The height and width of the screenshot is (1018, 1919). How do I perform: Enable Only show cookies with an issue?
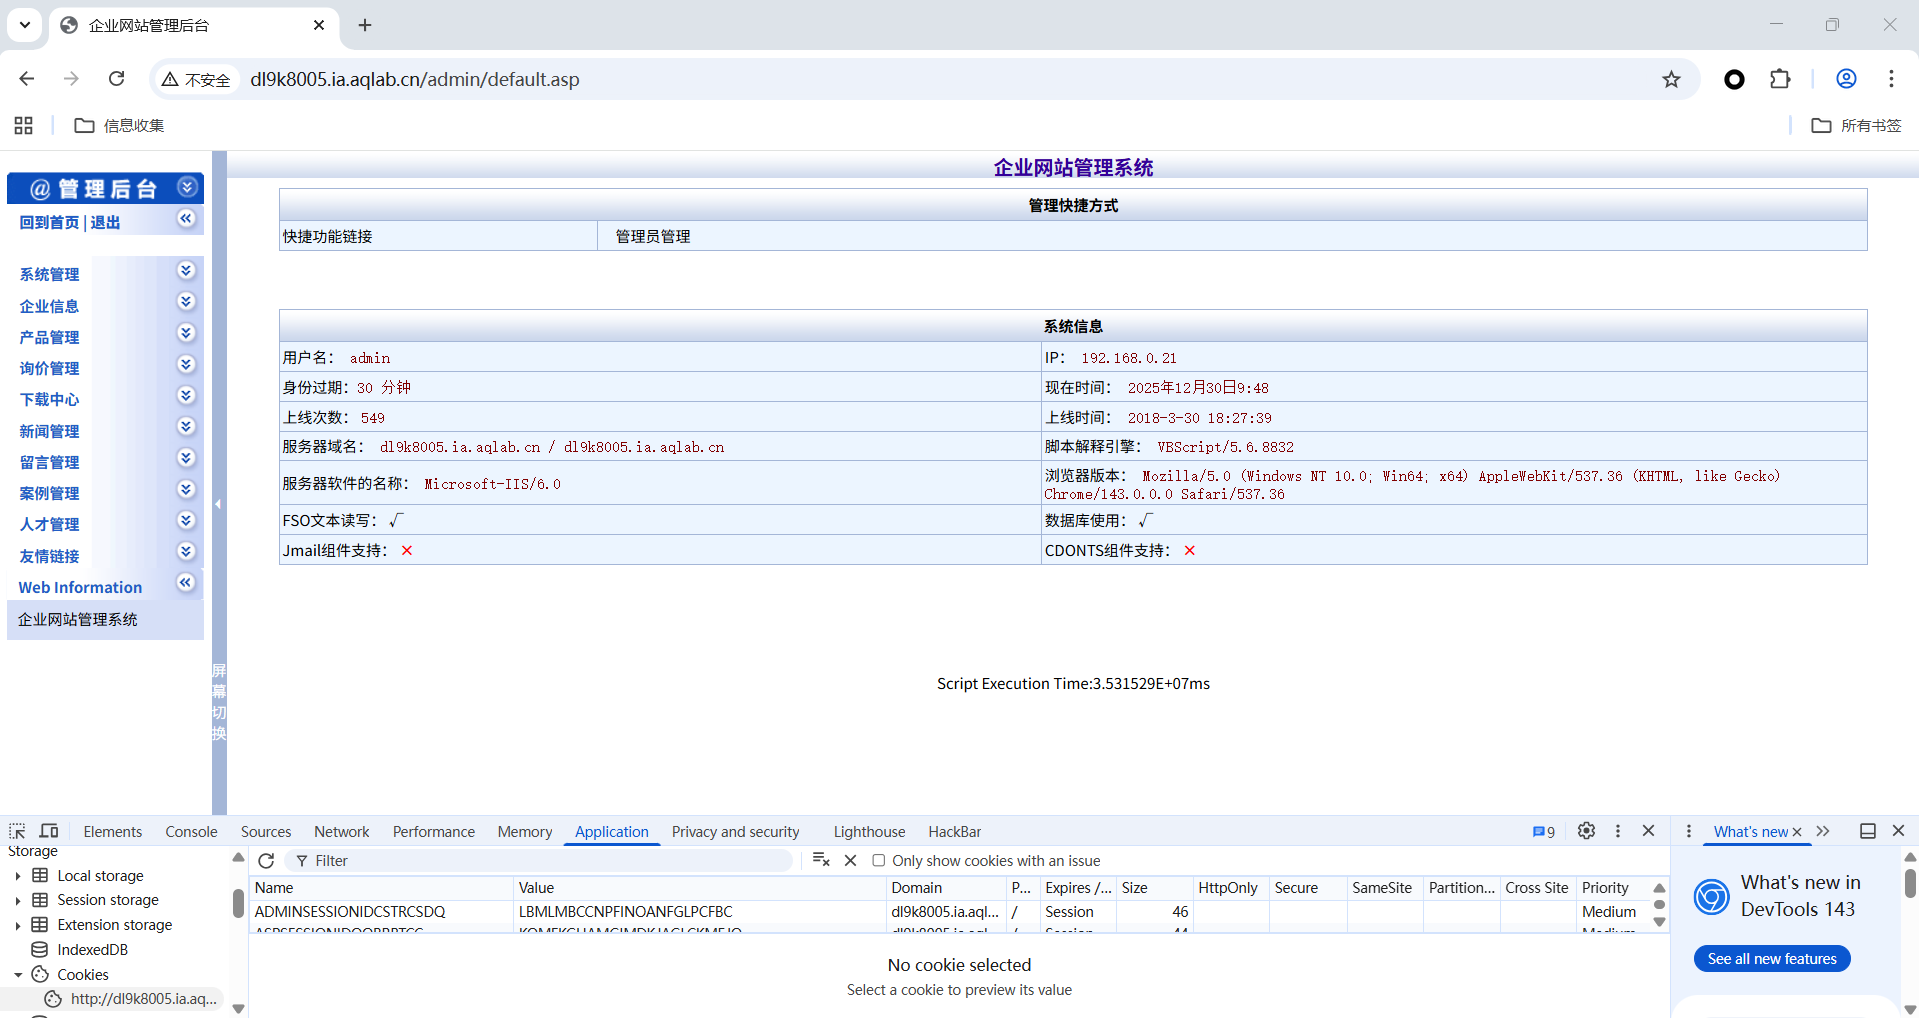coord(879,861)
